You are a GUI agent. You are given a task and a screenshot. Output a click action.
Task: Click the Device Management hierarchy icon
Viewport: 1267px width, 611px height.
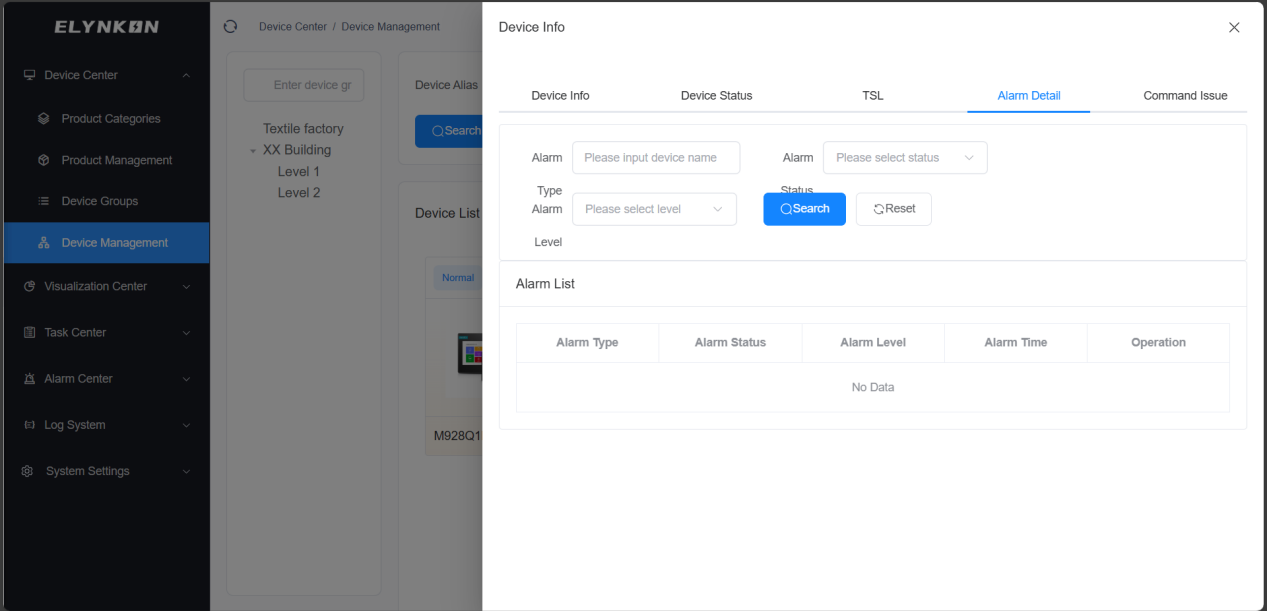coord(43,243)
